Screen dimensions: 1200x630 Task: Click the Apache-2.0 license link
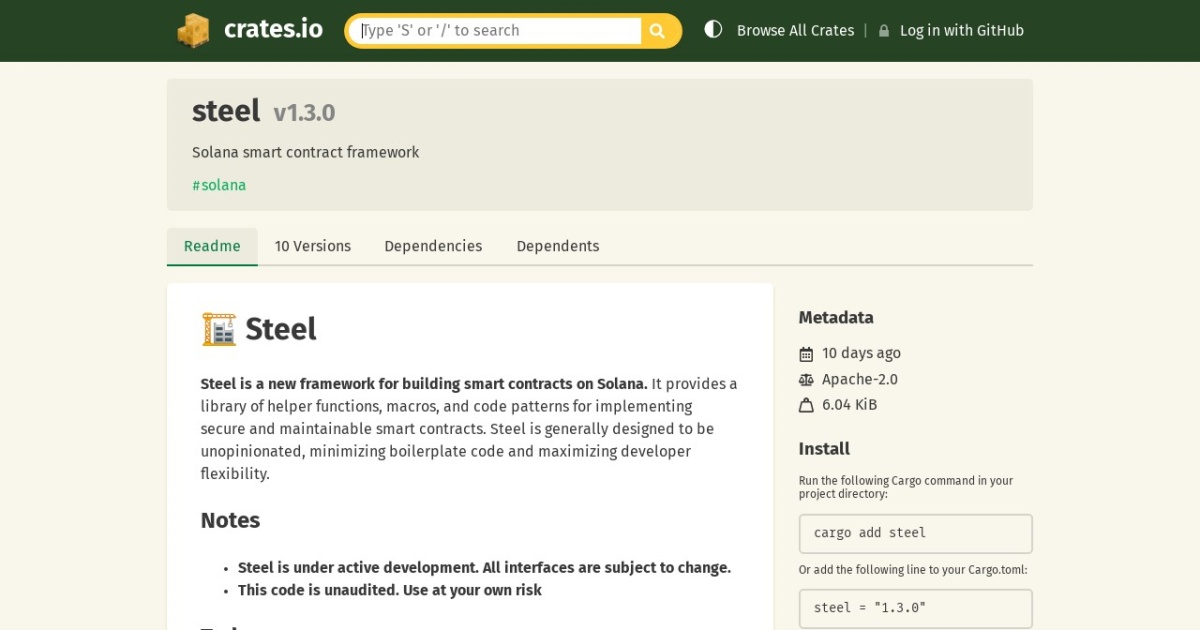[860, 380]
